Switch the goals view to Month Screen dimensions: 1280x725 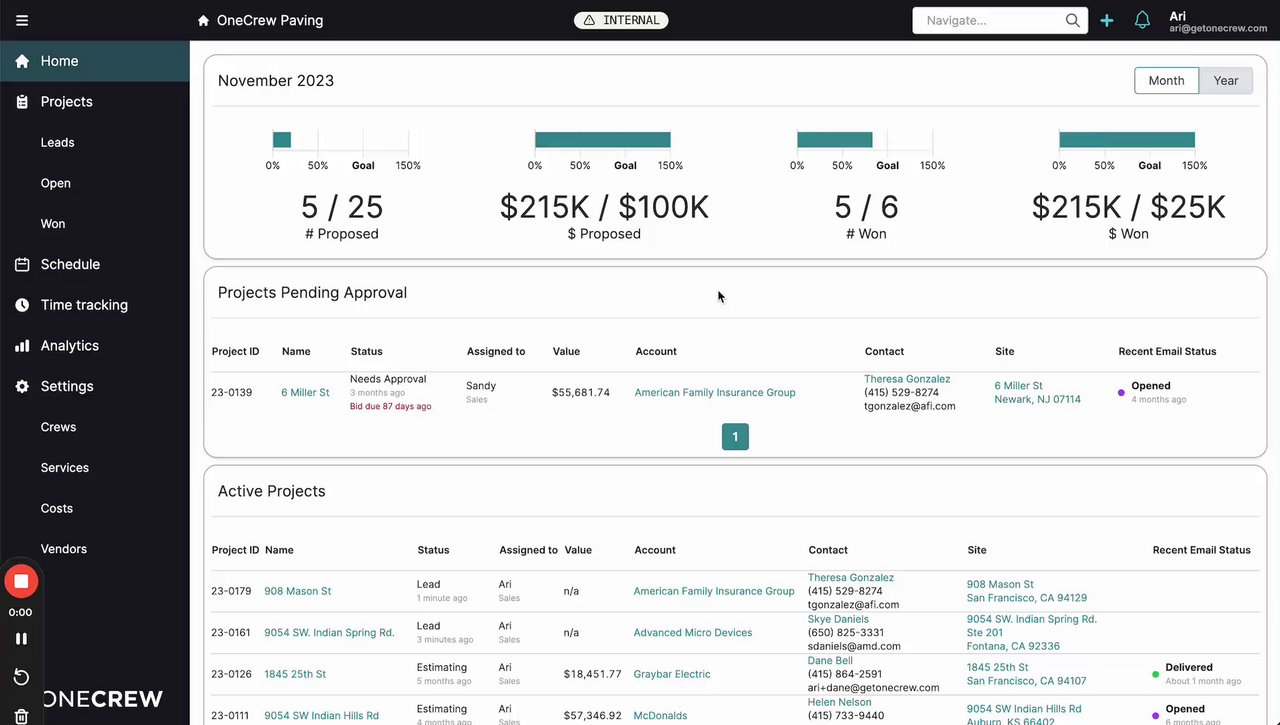[x=1166, y=81]
